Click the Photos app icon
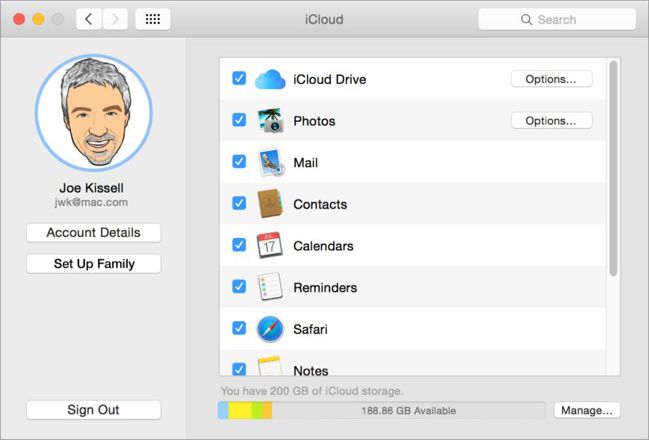 pos(271,120)
